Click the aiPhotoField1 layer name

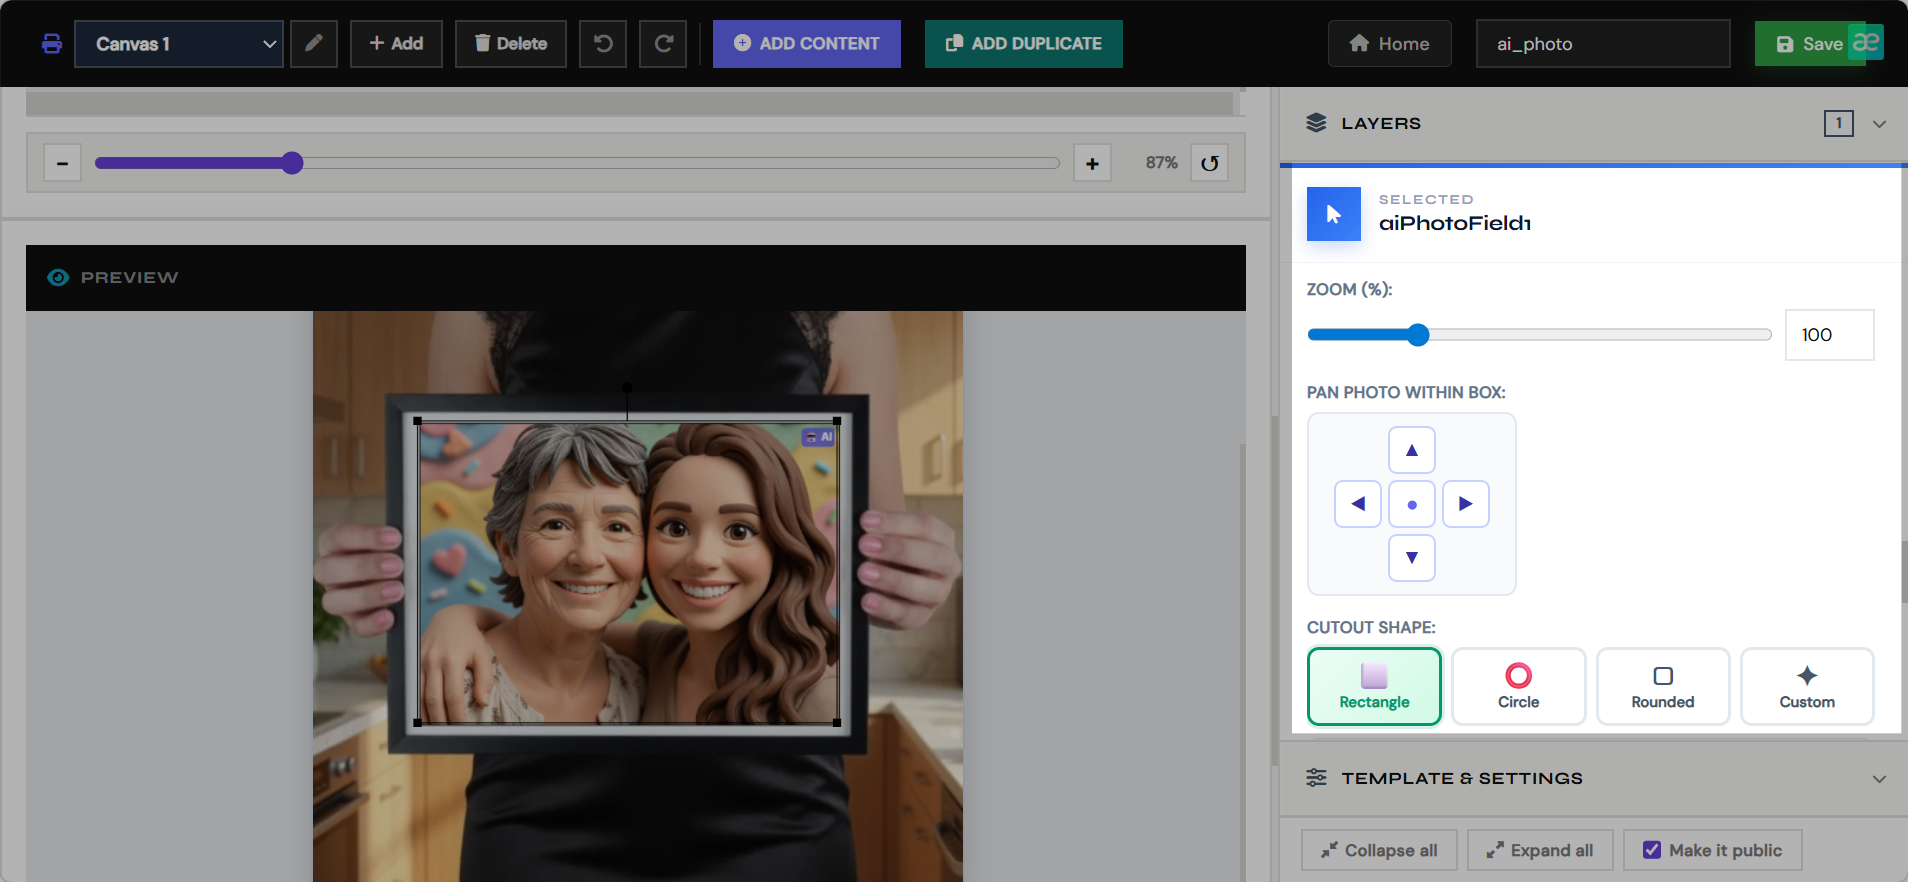1455,223
